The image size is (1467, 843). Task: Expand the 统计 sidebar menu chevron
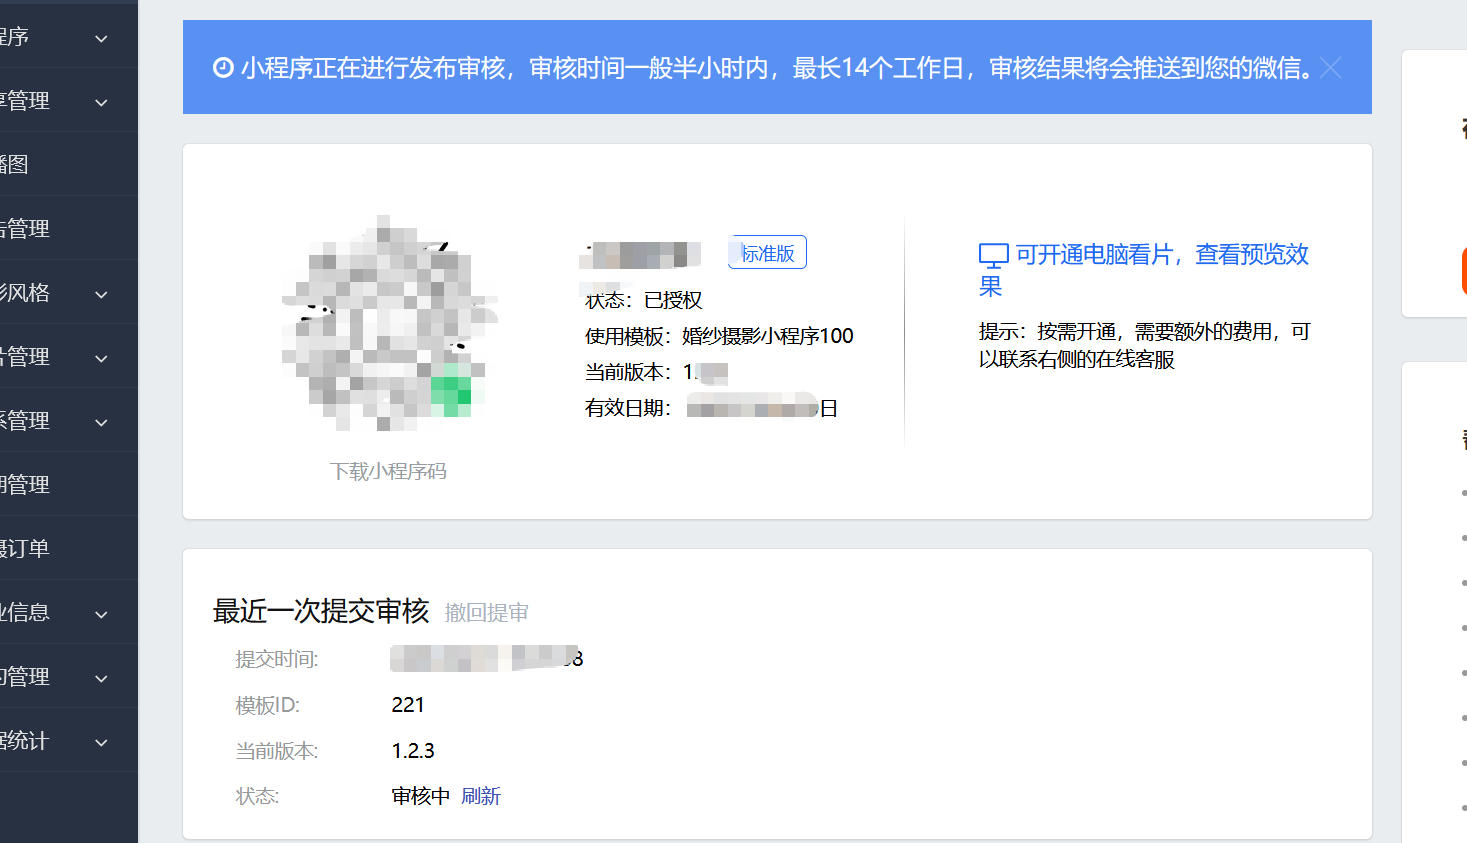tap(101, 742)
